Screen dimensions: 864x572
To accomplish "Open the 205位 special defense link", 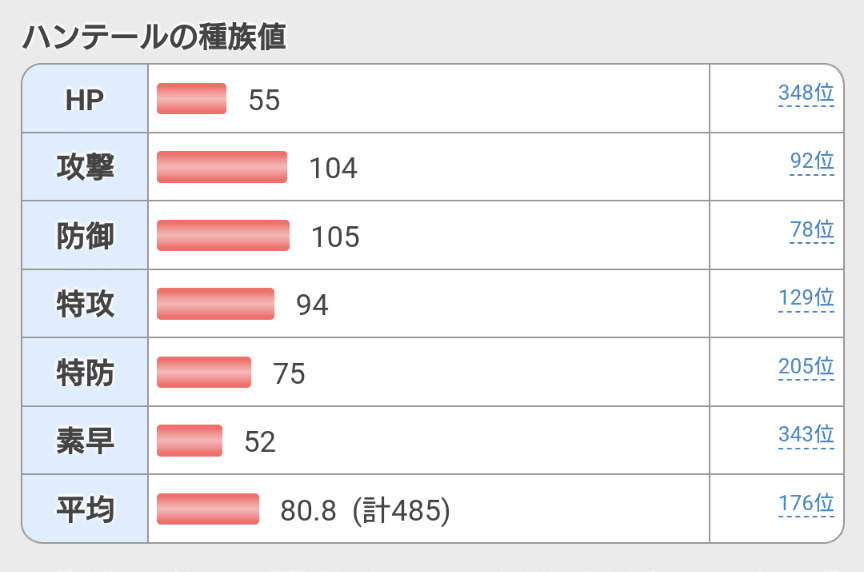I will click(x=805, y=367).
